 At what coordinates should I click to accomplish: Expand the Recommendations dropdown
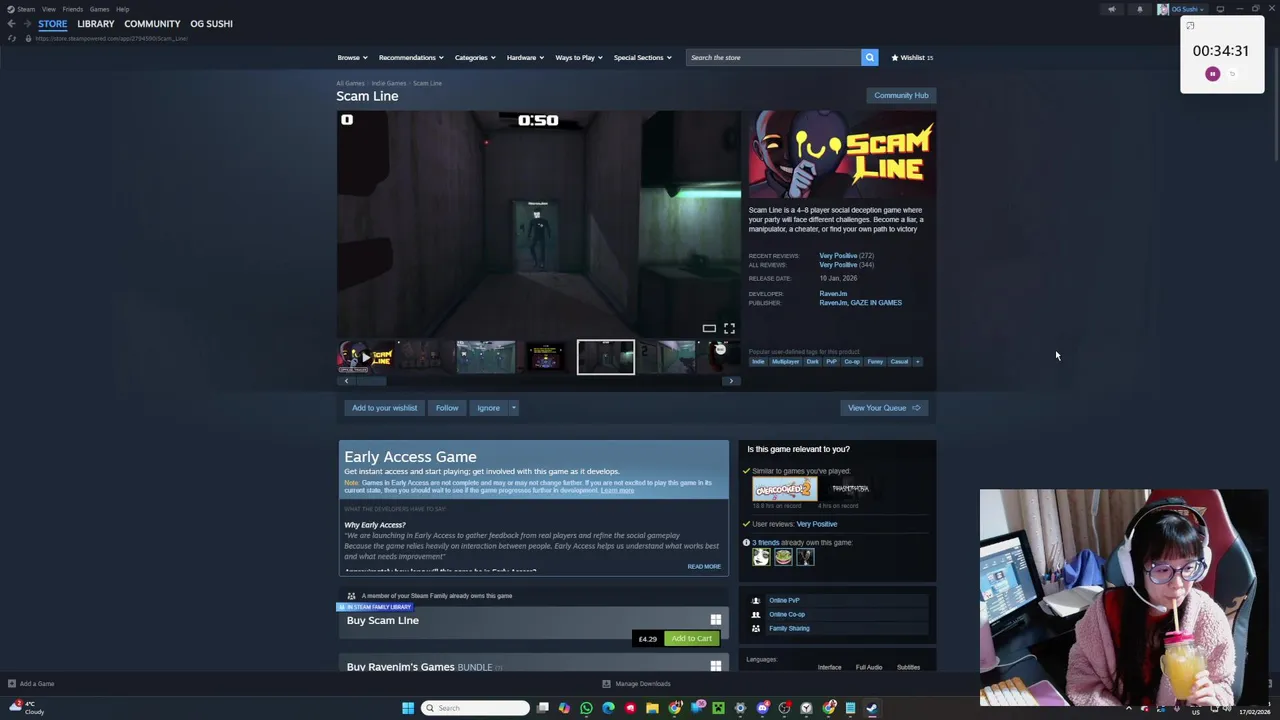click(411, 57)
